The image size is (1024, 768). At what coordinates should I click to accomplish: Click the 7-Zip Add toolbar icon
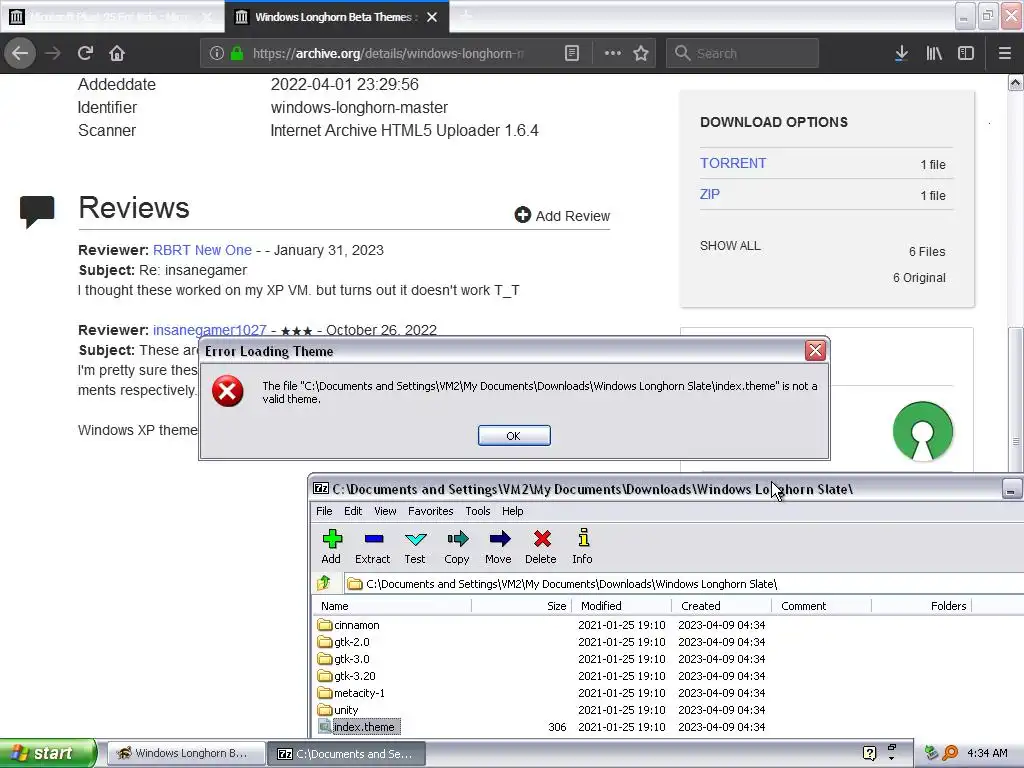pos(331,547)
